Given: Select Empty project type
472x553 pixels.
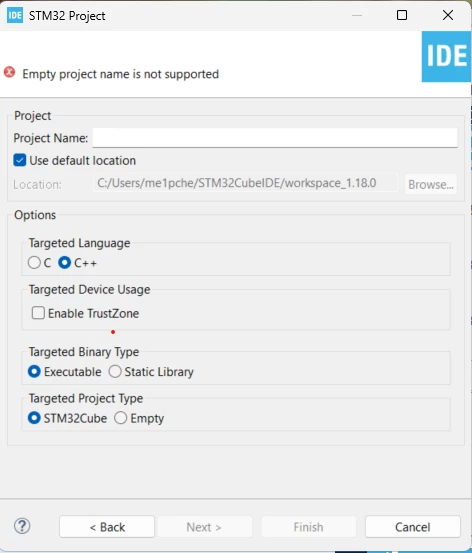Looking at the screenshot, I should pyautogui.click(x=121, y=418).
